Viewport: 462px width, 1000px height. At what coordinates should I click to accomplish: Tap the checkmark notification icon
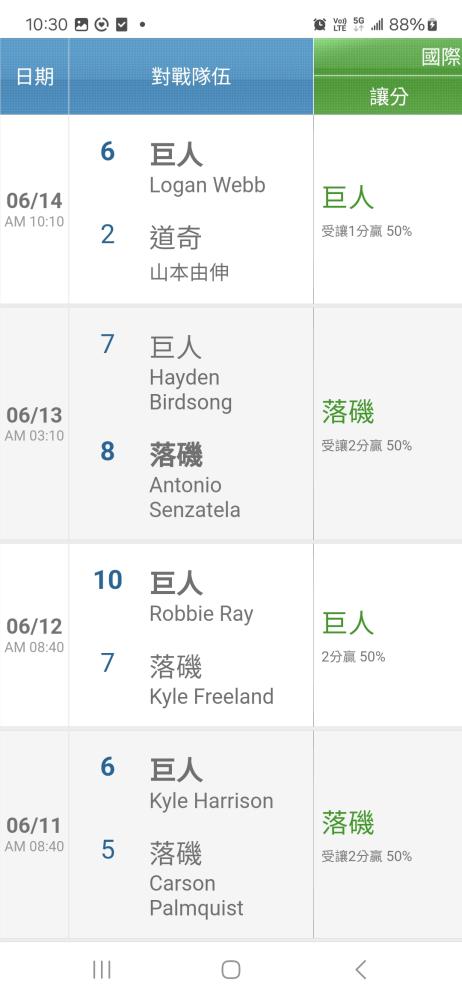(x=121, y=24)
